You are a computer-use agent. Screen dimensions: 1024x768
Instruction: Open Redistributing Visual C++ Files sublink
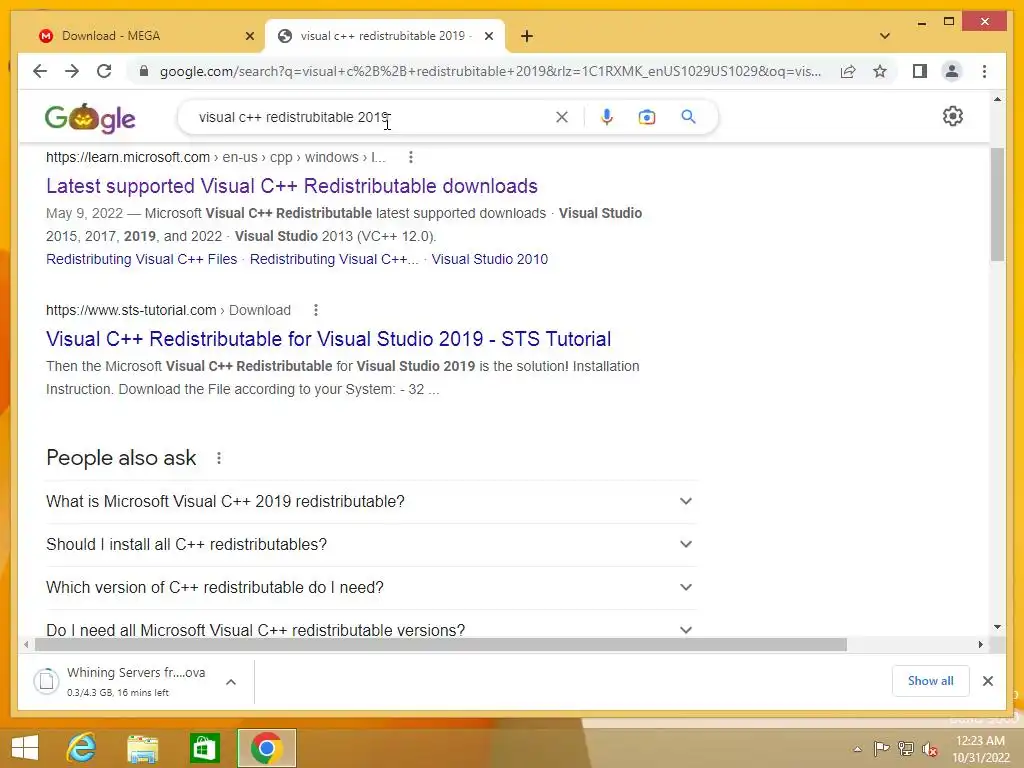point(141,259)
